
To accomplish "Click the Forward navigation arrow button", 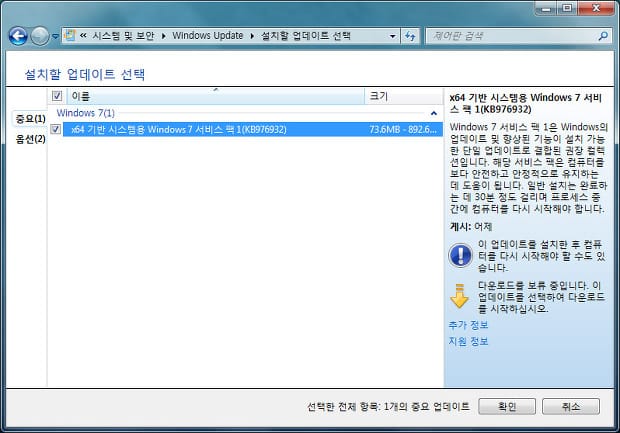I will tap(39, 36).
